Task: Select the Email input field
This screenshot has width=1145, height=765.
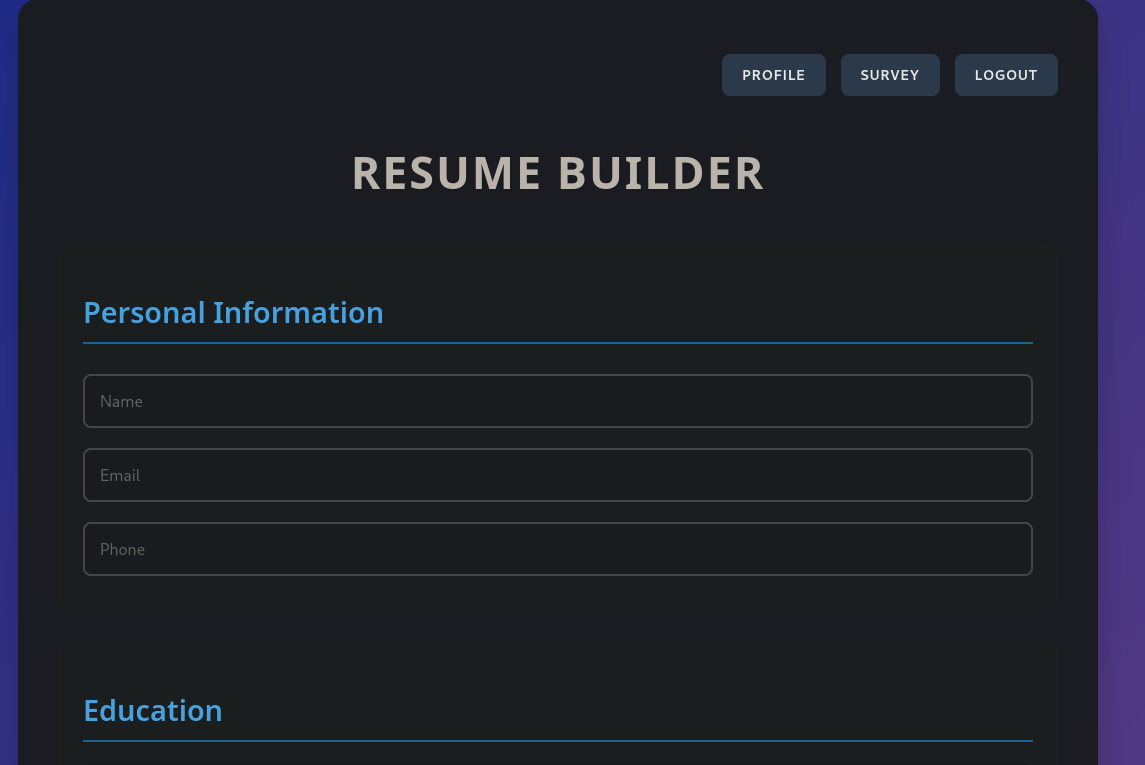Action: click(558, 475)
